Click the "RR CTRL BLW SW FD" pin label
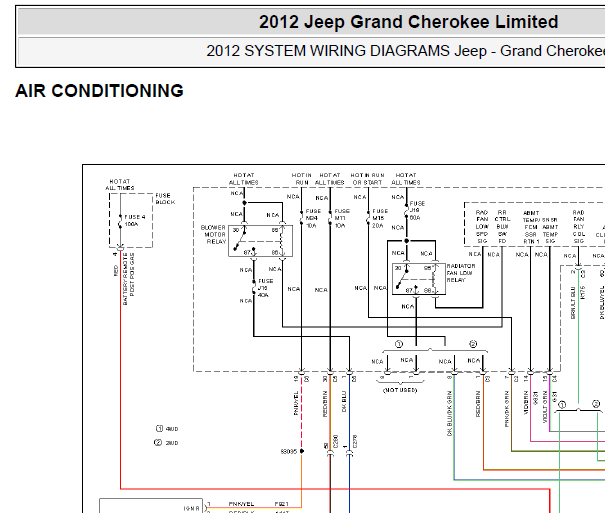Image resolution: width=605 pixels, height=513 pixels. [x=502, y=227]
